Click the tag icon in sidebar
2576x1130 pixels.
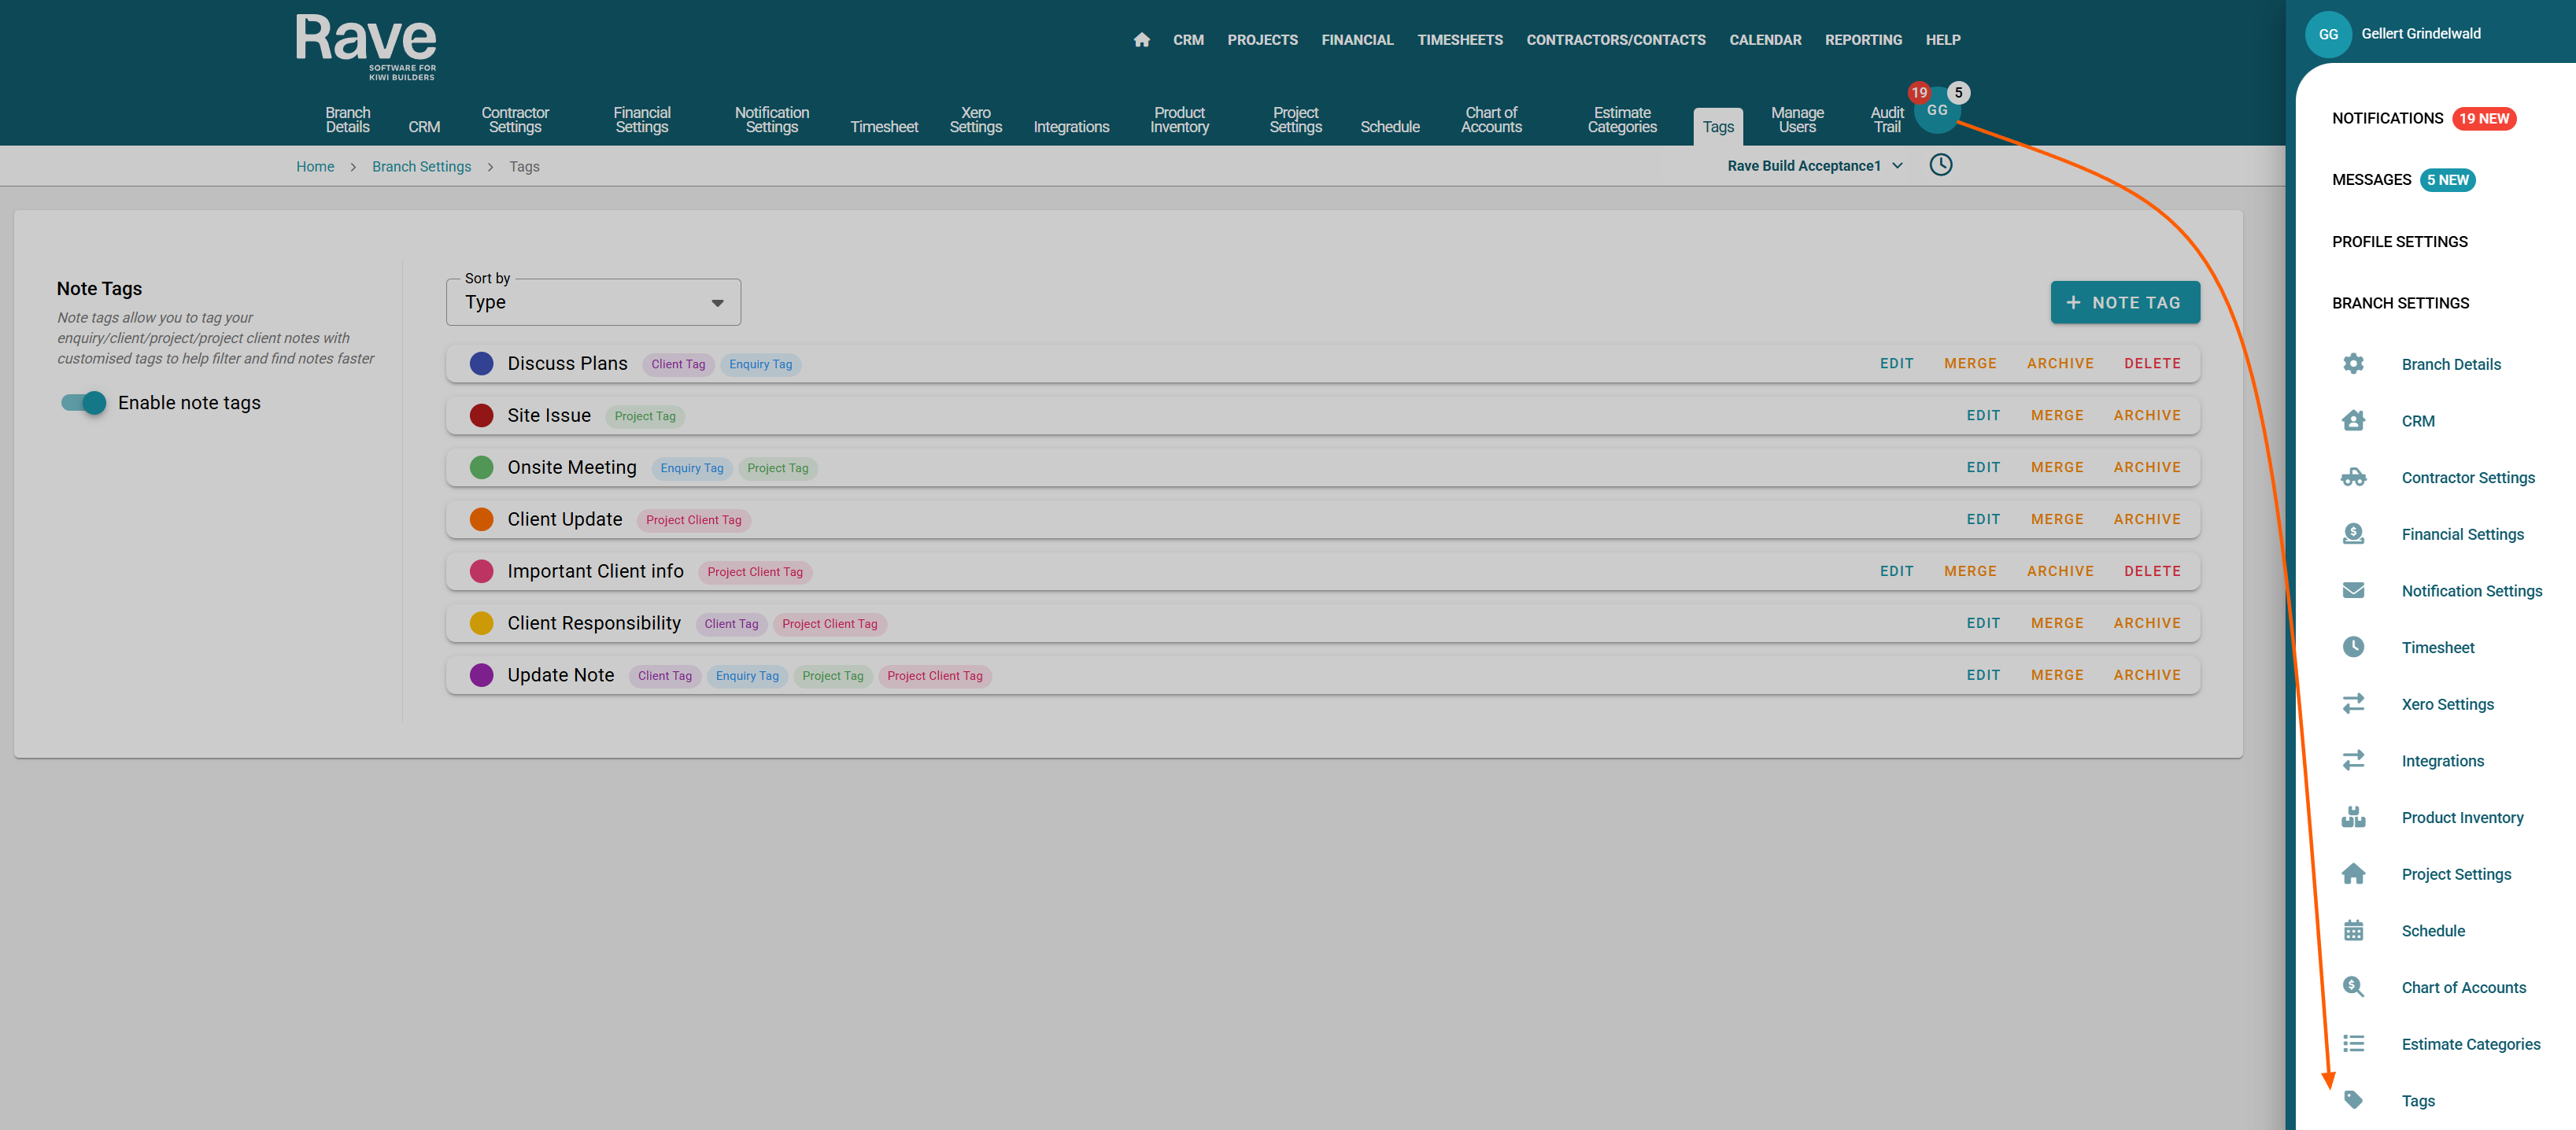point(2353,1100)
